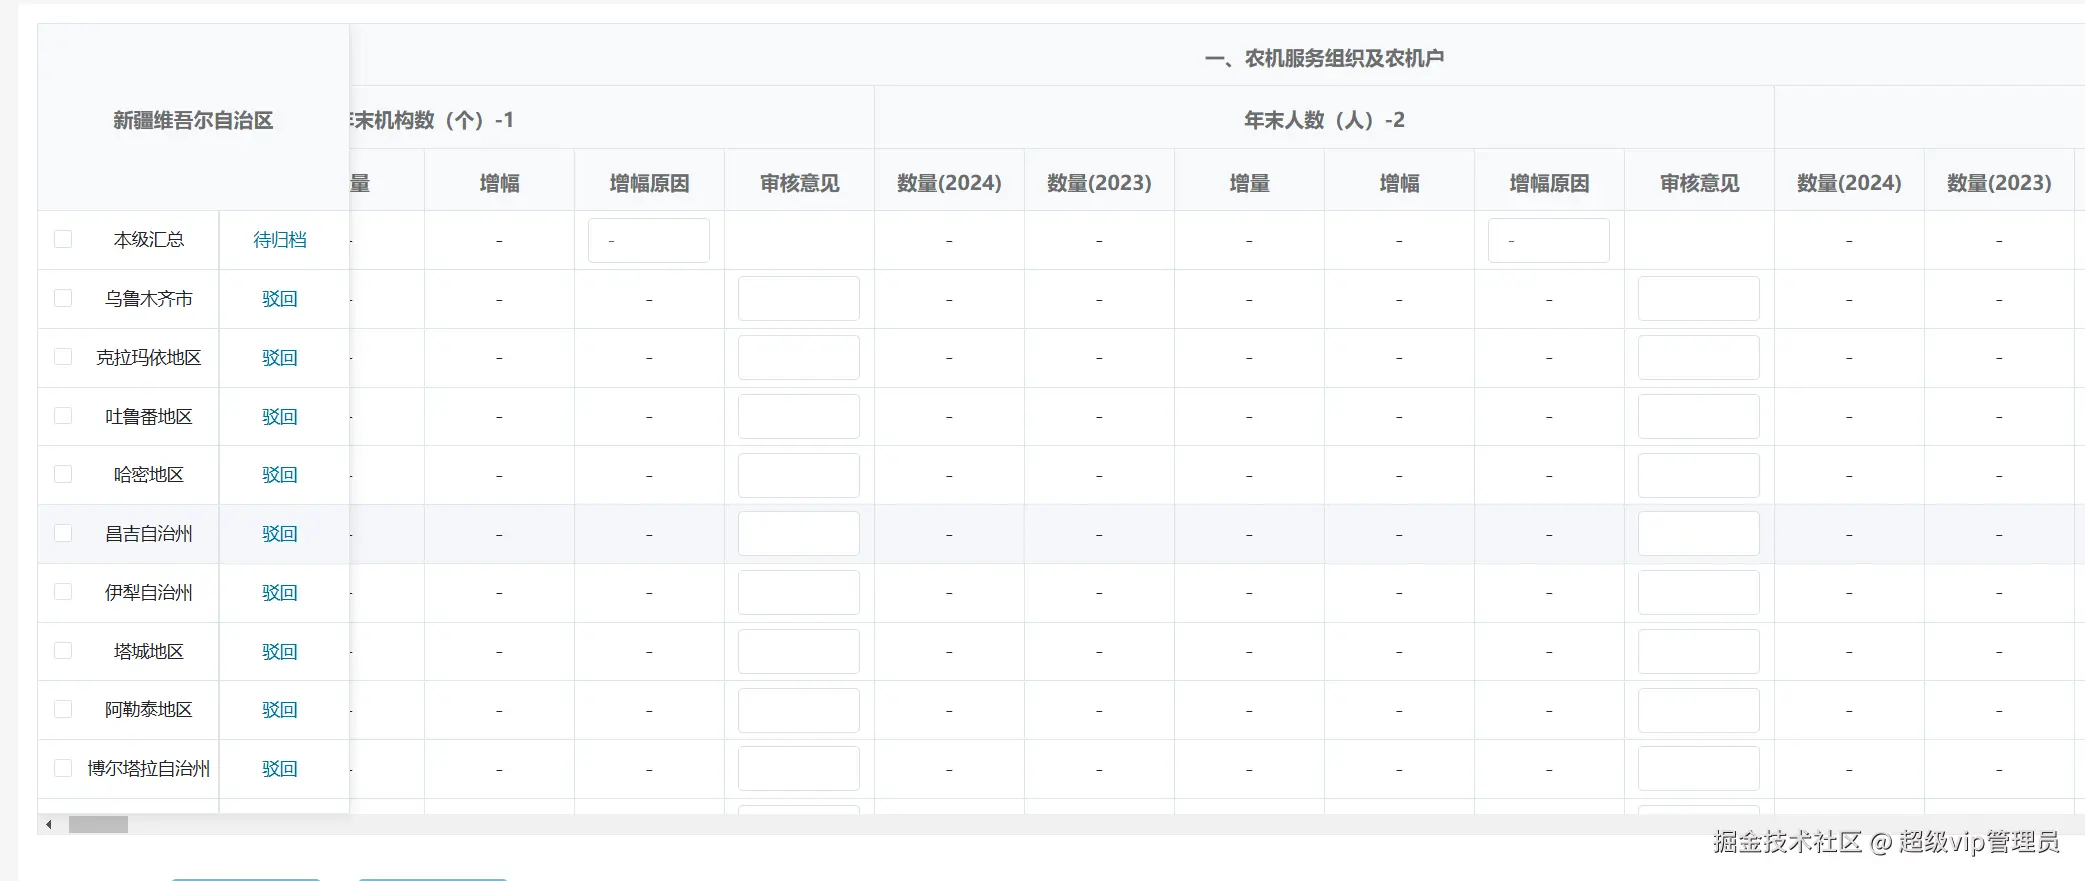Toggle the 吐鲁番地区 checkbox
The height and width of the screenshot is (881, 2085).
[63, 416]
